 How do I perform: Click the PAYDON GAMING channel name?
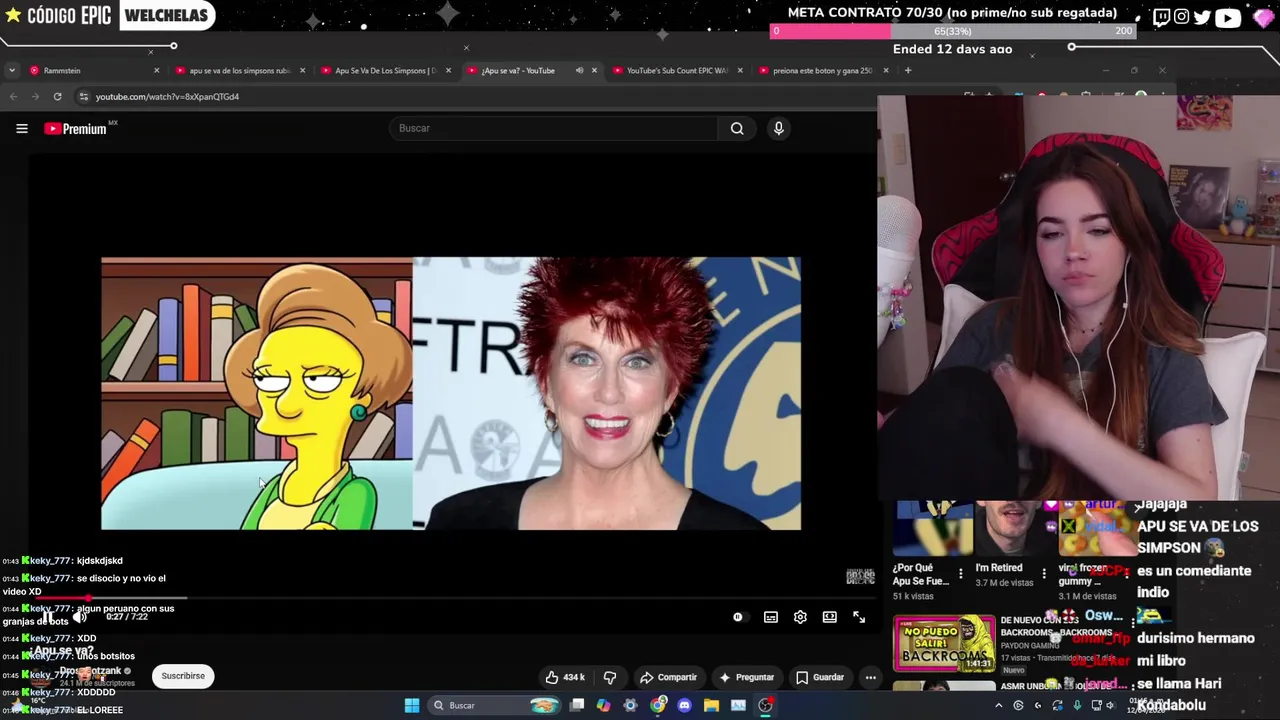[1031, 646]
